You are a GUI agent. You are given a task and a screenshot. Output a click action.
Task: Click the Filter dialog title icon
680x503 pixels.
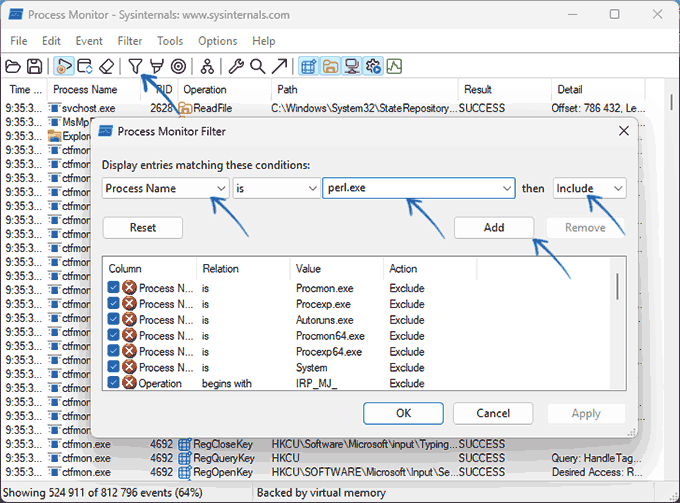tap(105, 131)
